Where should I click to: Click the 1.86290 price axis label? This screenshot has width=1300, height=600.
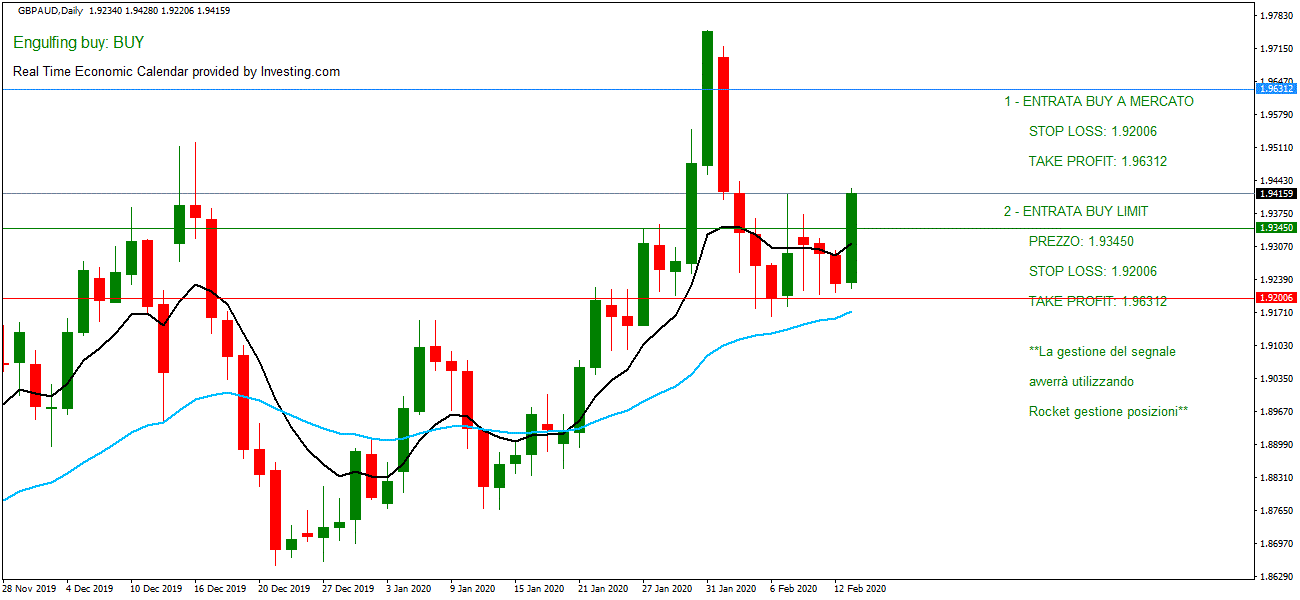tap(1278, 577)
